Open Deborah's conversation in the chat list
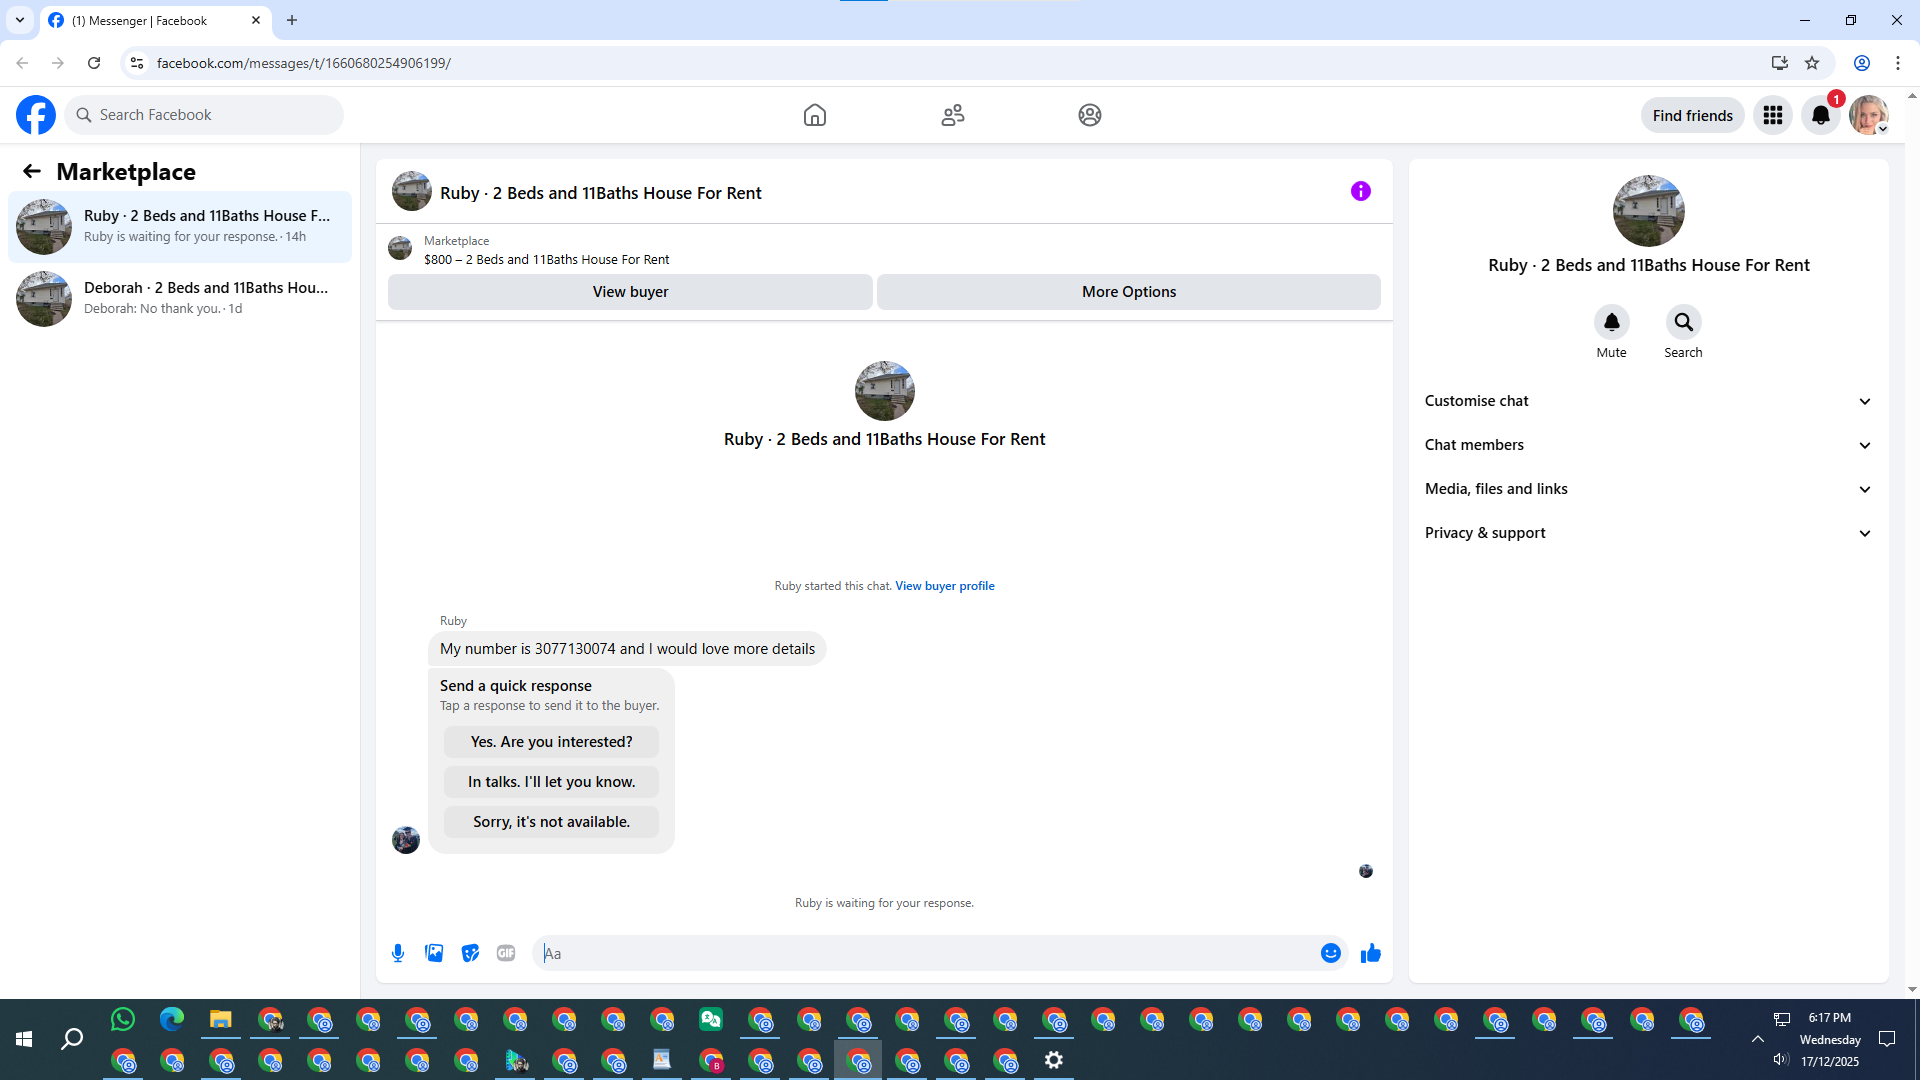1920x1080 pixels. pos(180,299)
